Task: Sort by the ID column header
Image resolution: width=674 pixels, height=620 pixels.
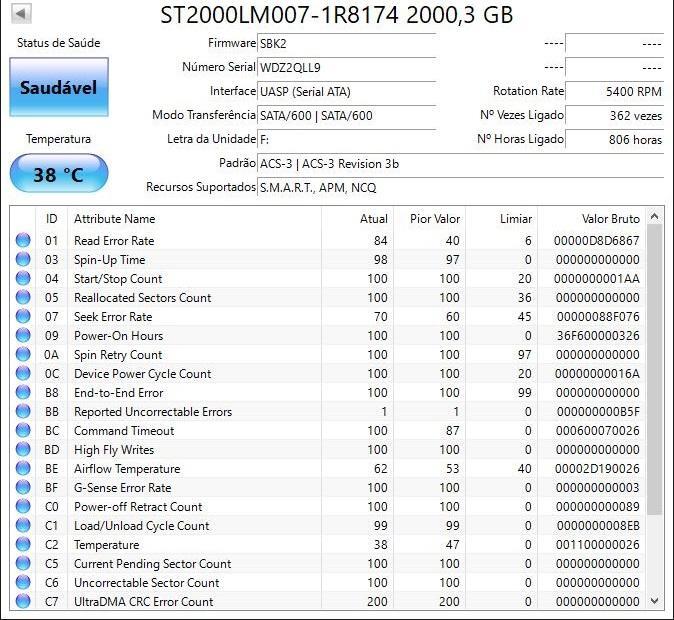Action: coord(51,219)
